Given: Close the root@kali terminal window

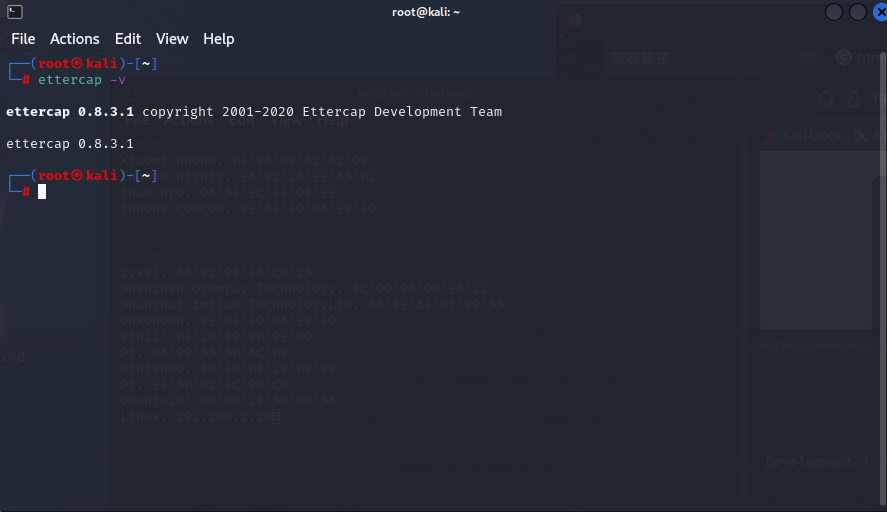Looking at the screenshot, I should click(880, 12).
